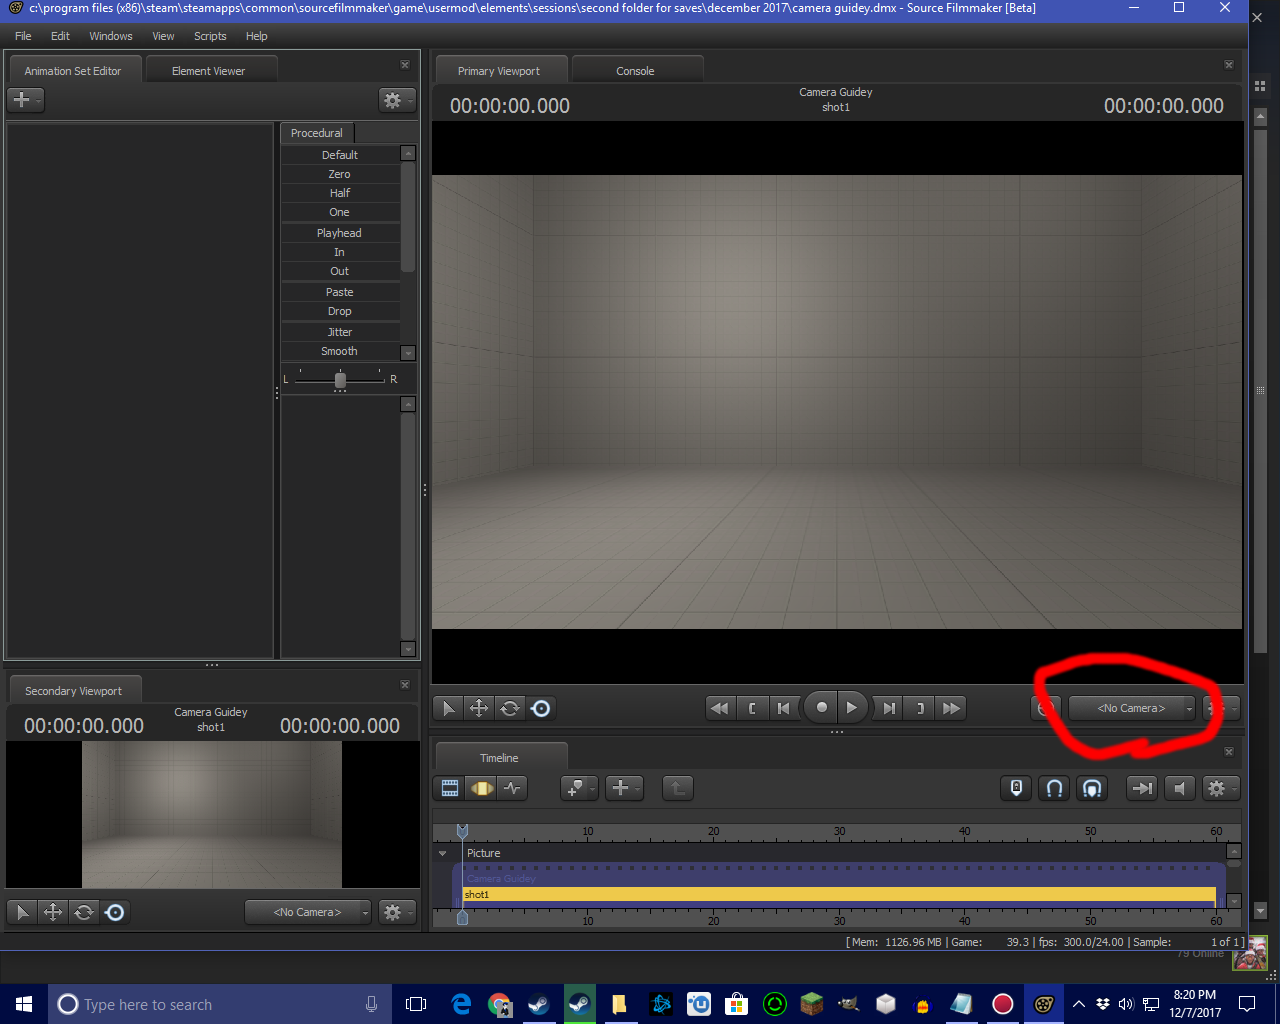Open the Edit menu

60,36
